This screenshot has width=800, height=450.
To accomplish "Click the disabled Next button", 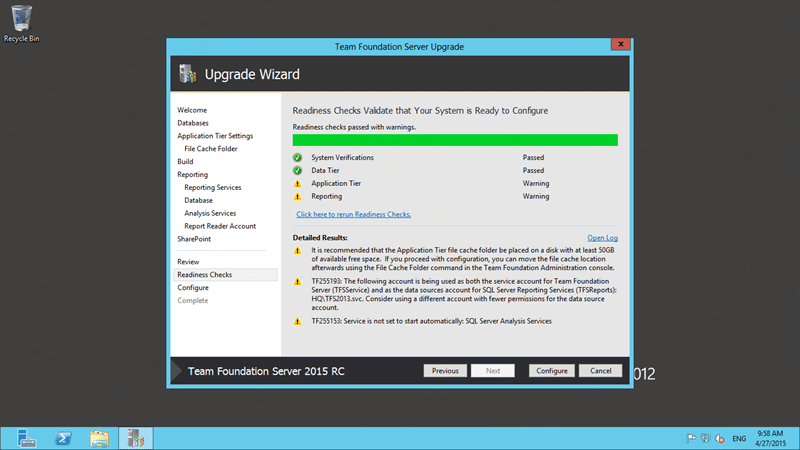I will (493, 371).
